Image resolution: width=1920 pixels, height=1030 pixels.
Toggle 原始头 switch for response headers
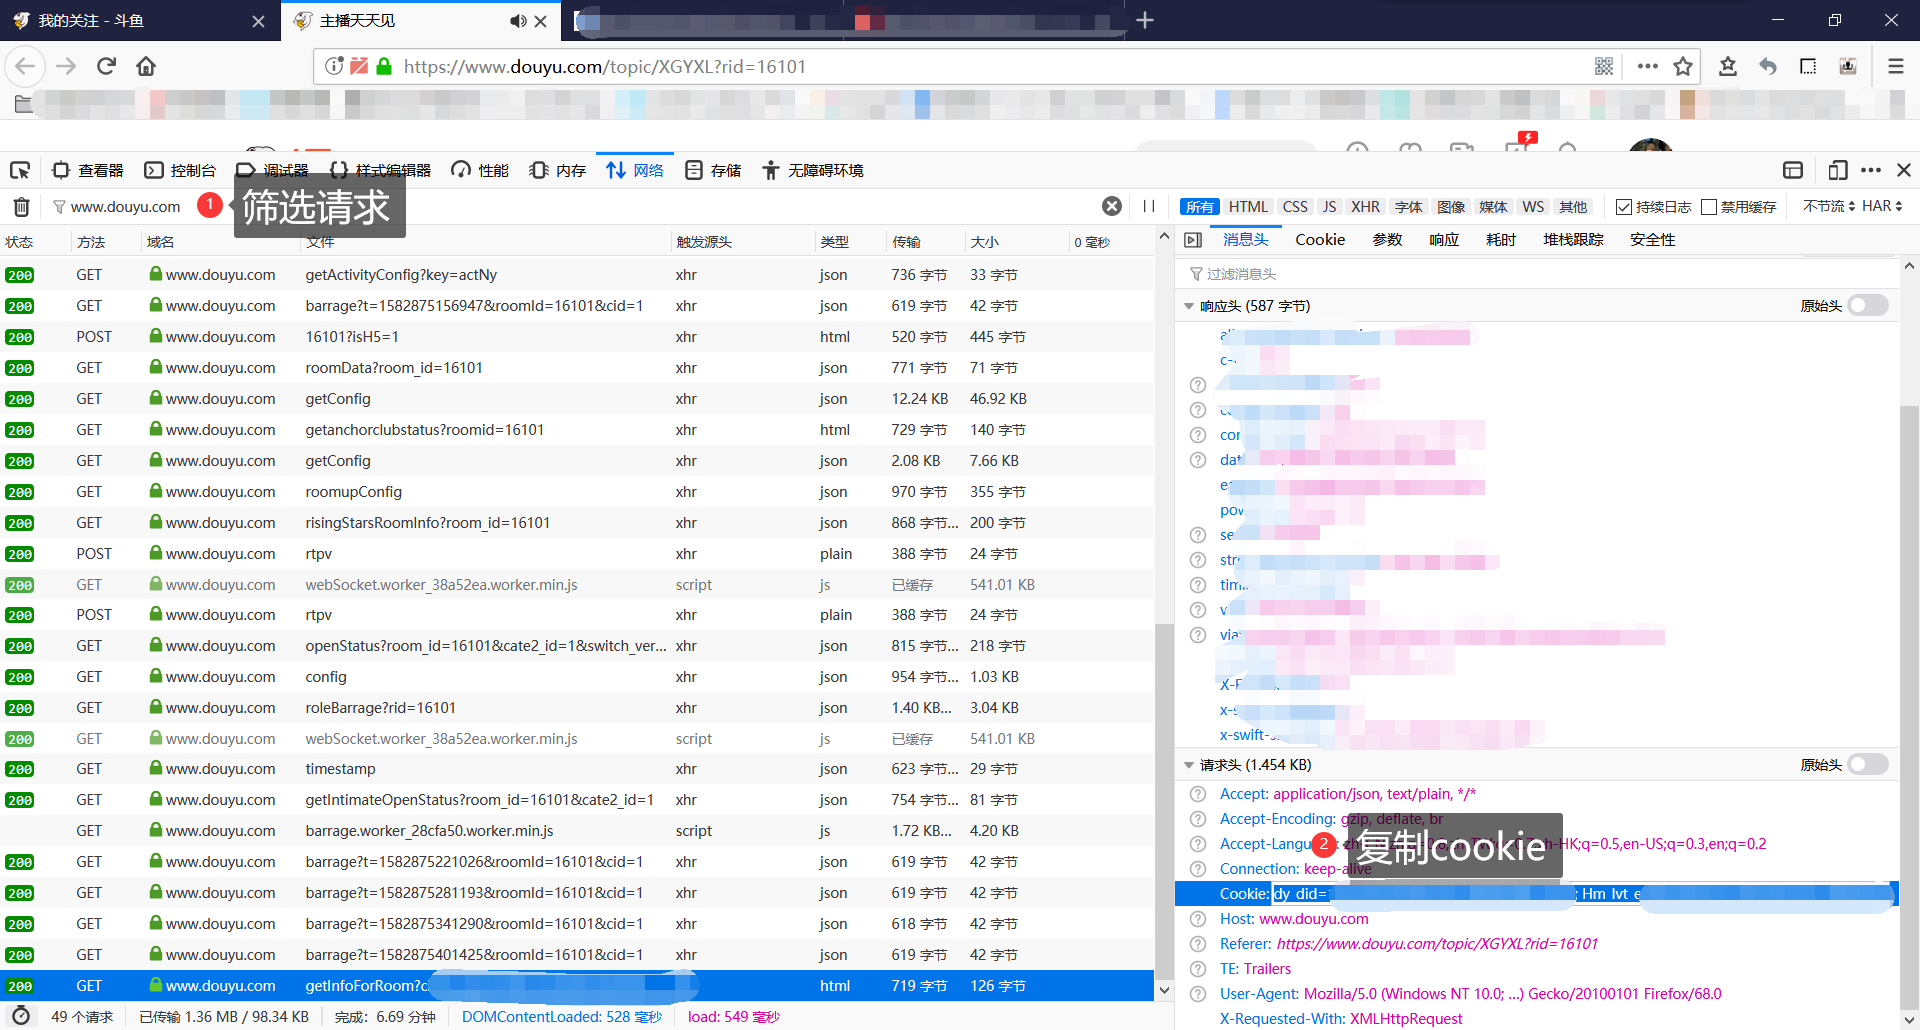click(x=1867, y=306)
